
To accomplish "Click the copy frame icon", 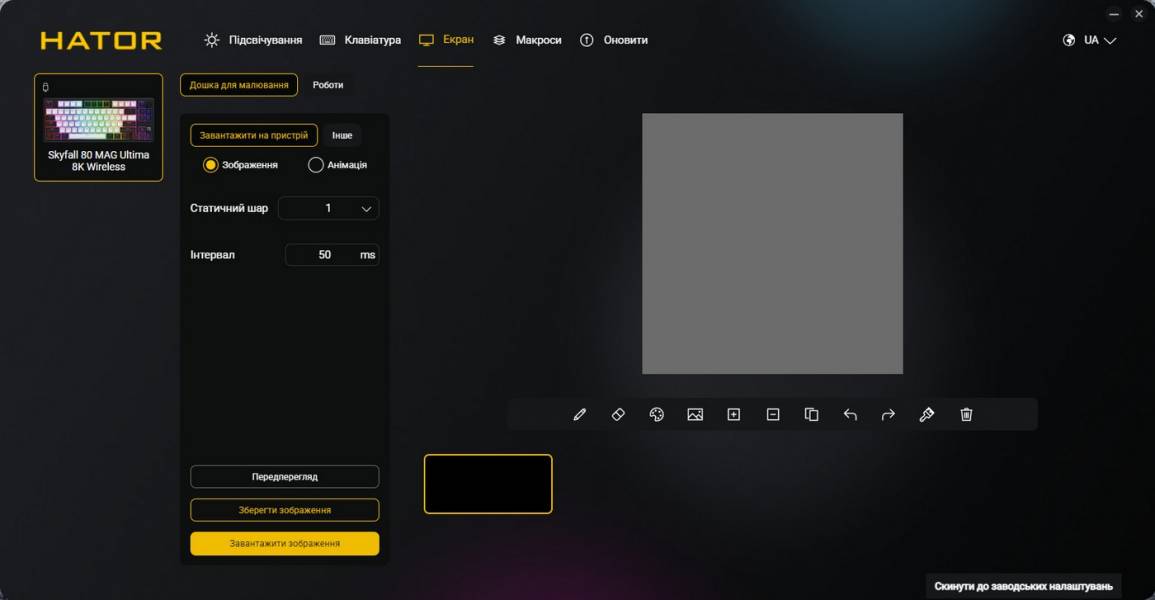I will pyautogui.click(x=811, y=414).
